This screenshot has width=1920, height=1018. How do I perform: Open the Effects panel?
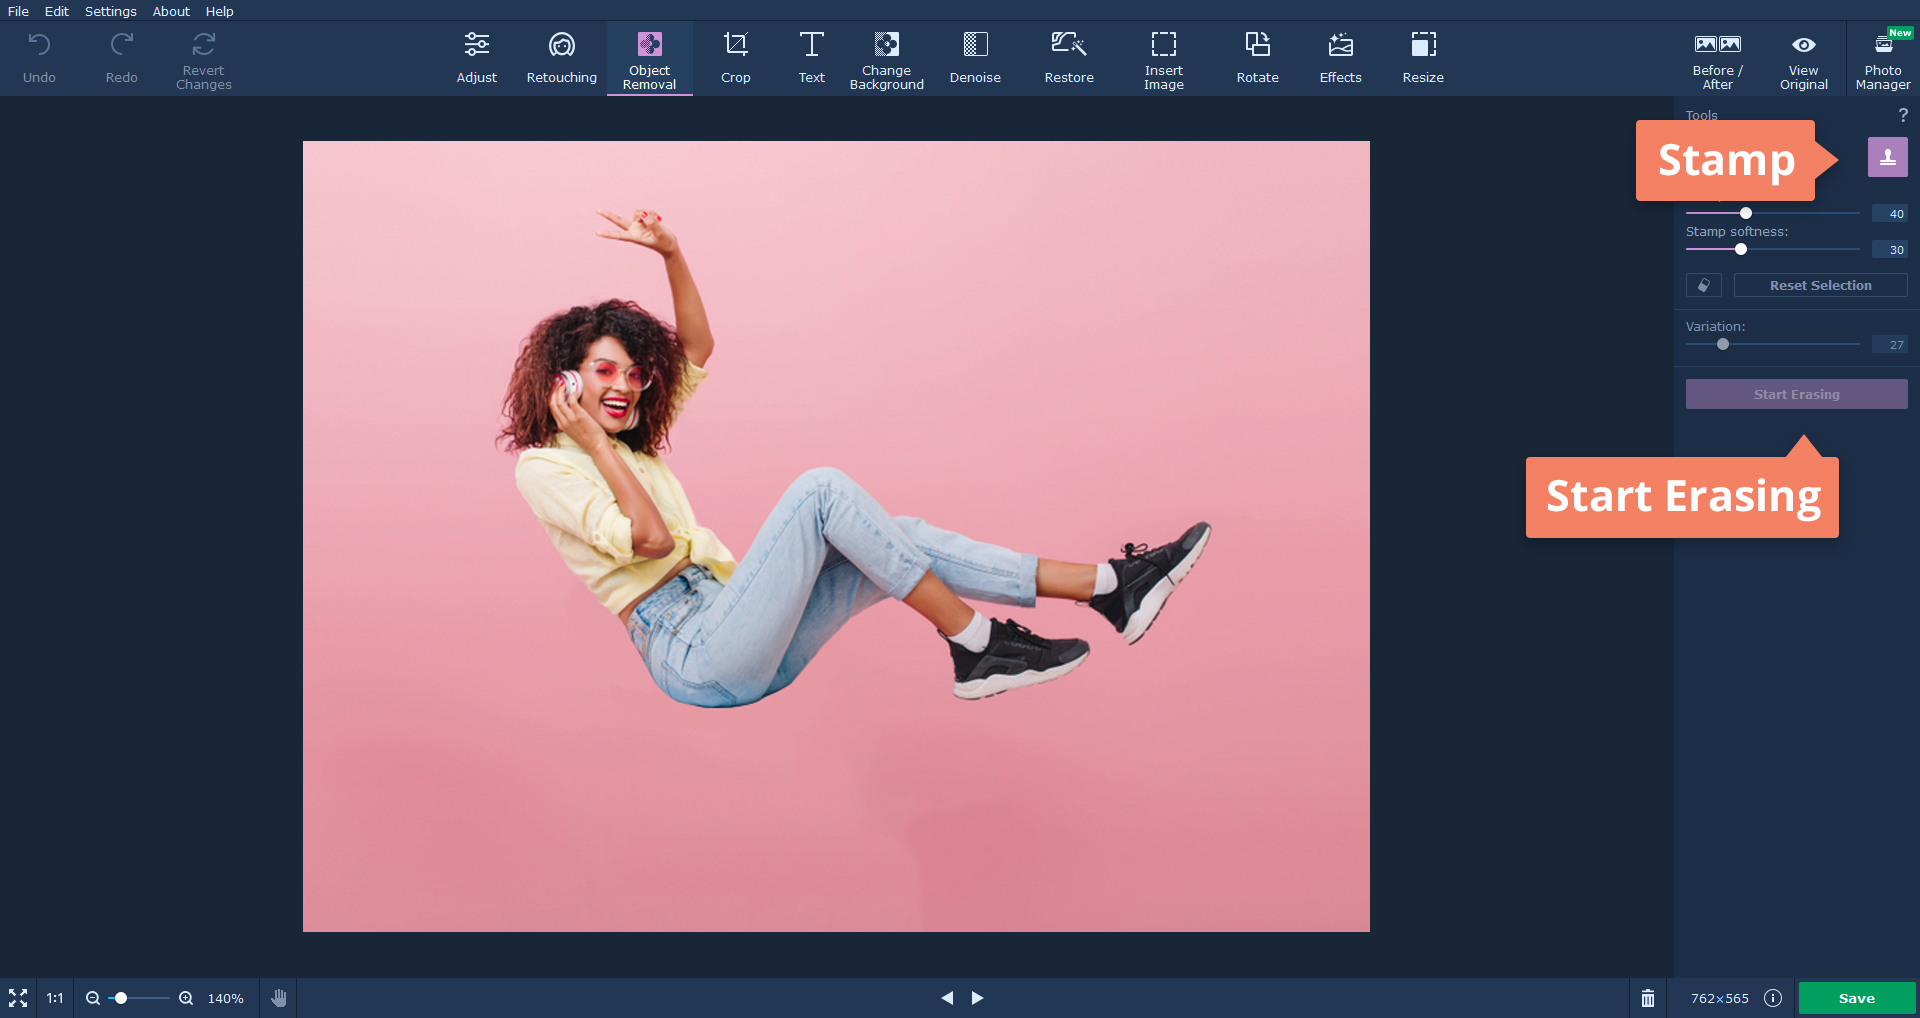click(1340, 58)
